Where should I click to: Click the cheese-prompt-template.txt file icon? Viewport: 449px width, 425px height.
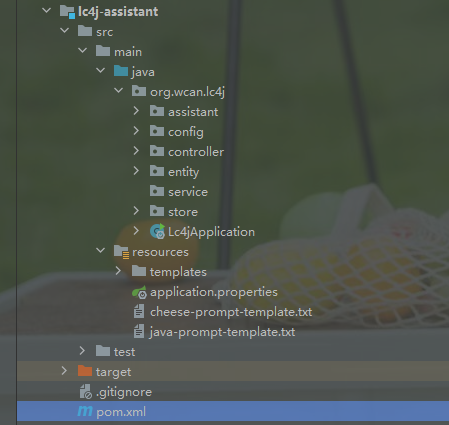[x=139, y=312]
